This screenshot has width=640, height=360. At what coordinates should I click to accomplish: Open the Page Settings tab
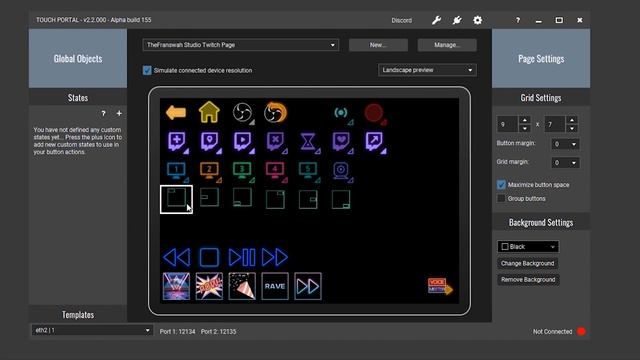tap(541, 58)
